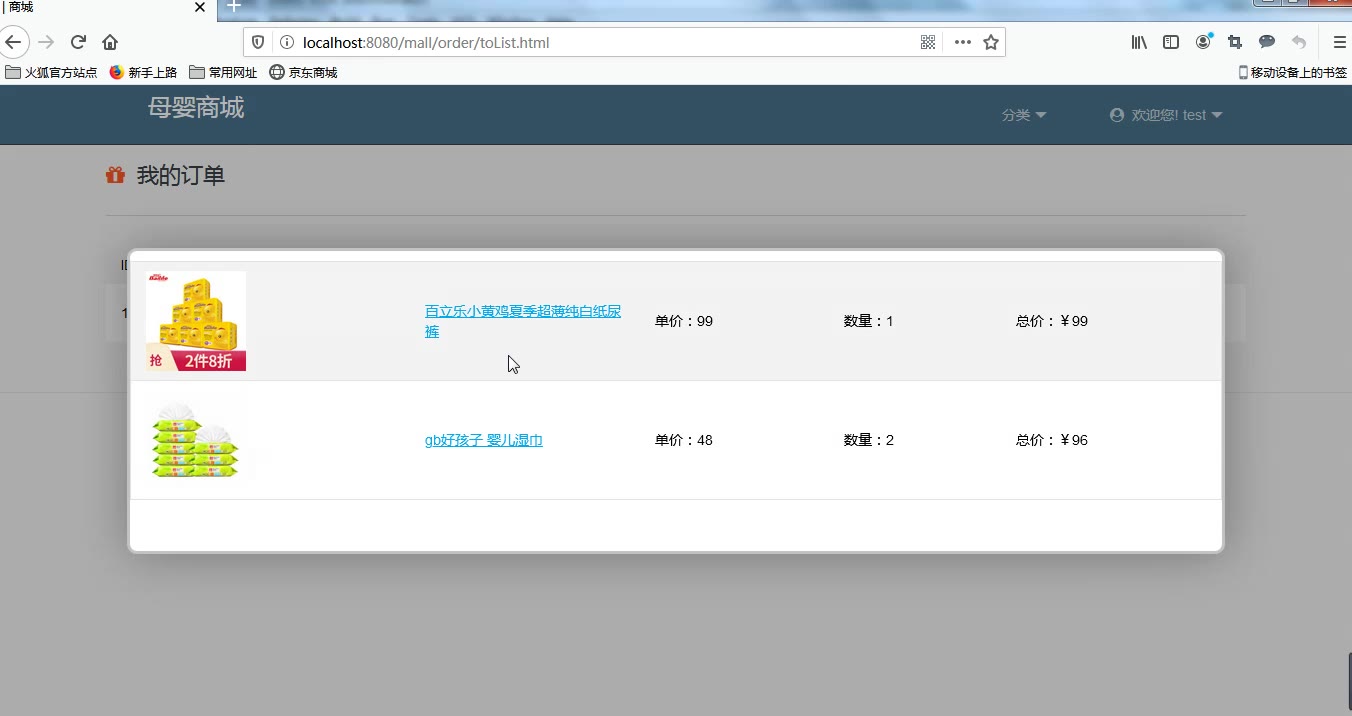Open the 火狐官方站点 bookmark folder
Image resolution: width=1352 pixels, height=716 pixels.
tap(51, 72)
